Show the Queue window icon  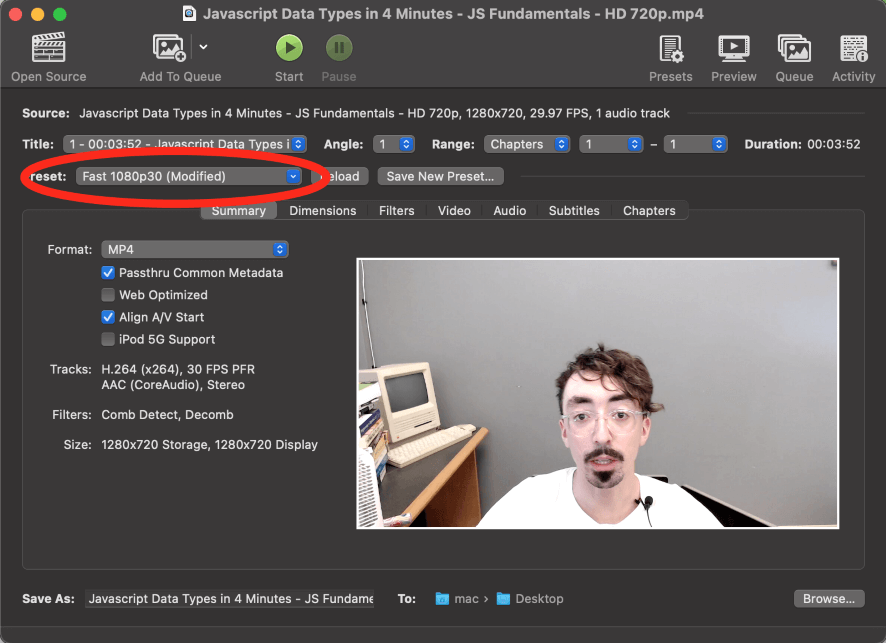(x=794, y=48)
